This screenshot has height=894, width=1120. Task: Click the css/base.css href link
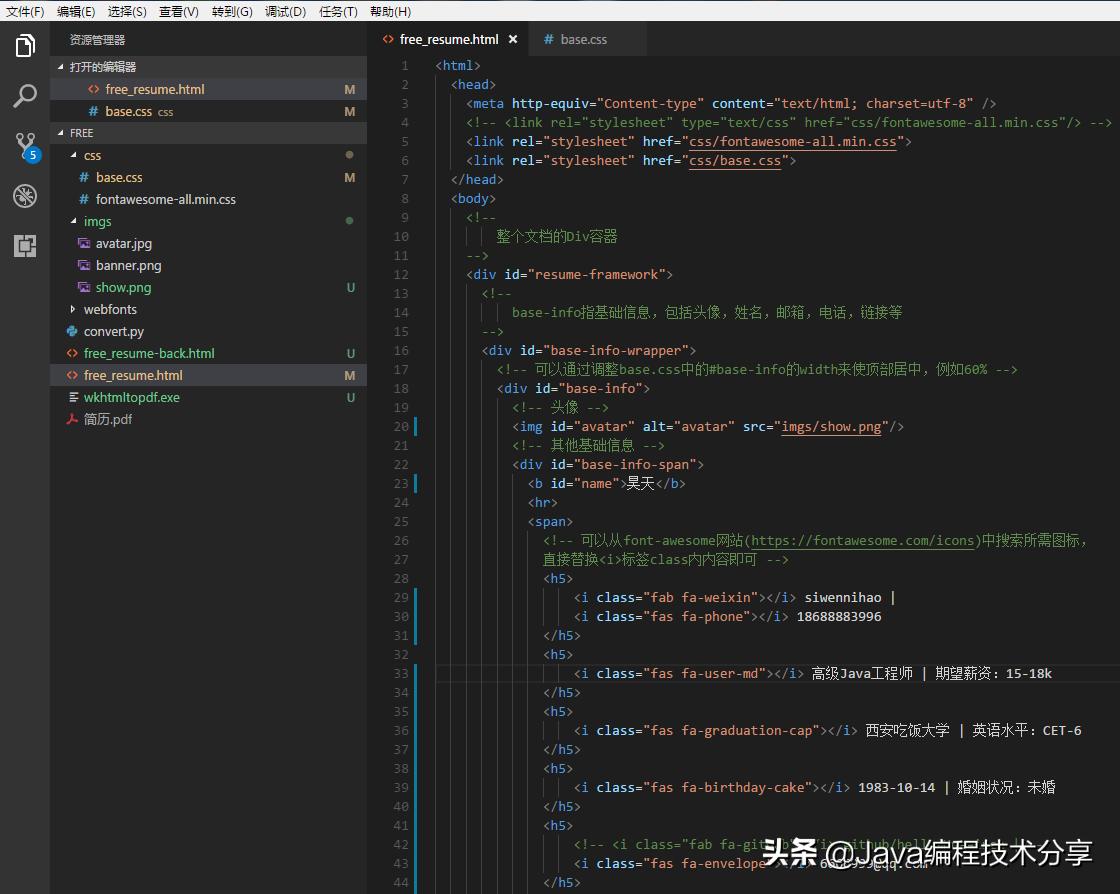pyautogui.click(x=734, y=161)
